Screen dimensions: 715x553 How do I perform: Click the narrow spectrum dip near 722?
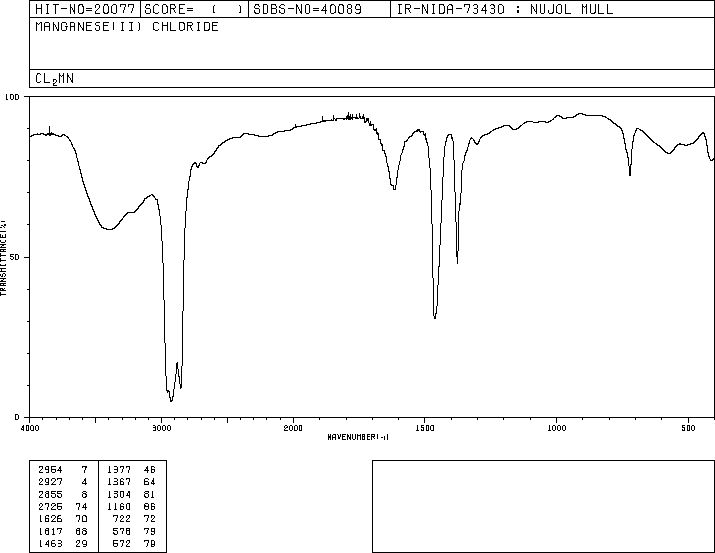pyautogui.click(x=630, y=173)
